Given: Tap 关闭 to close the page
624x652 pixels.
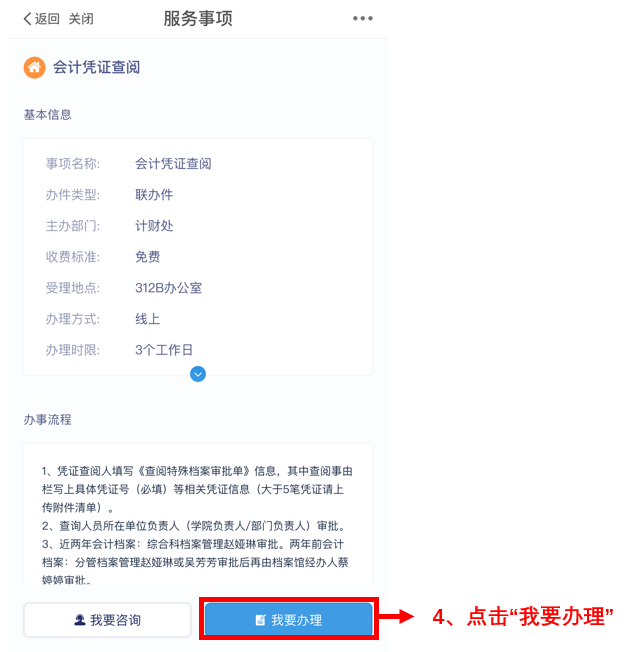Looking at the screenshot, I should coord(81,19).
